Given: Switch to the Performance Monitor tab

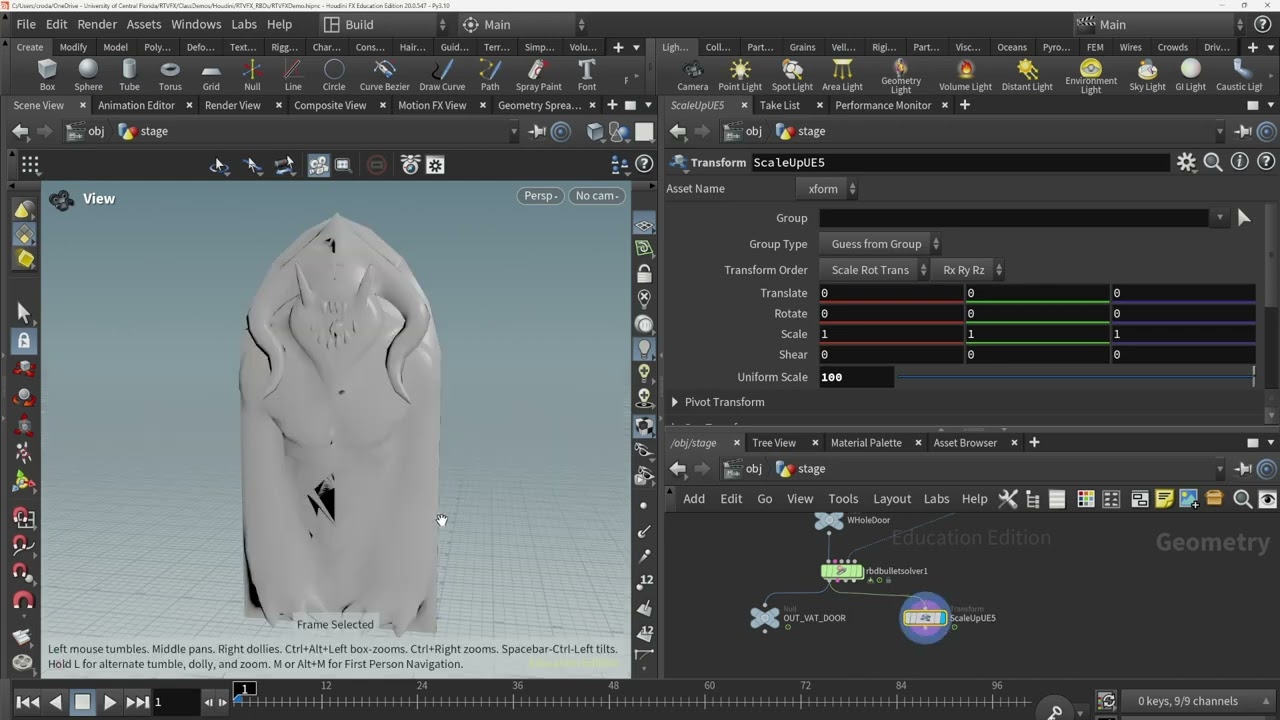Looking at the screenshot, I should click(x=883, y=105).
